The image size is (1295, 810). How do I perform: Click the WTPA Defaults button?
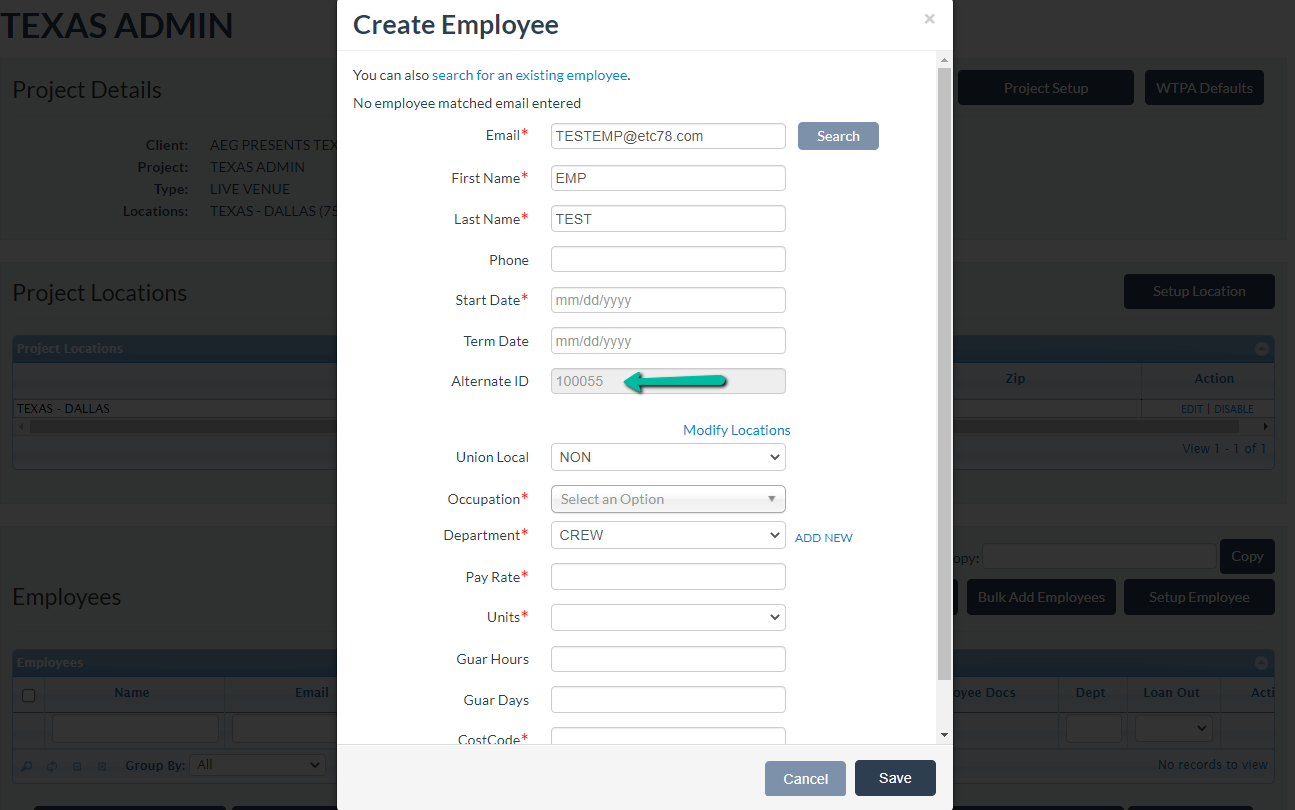click(1204, 88)
